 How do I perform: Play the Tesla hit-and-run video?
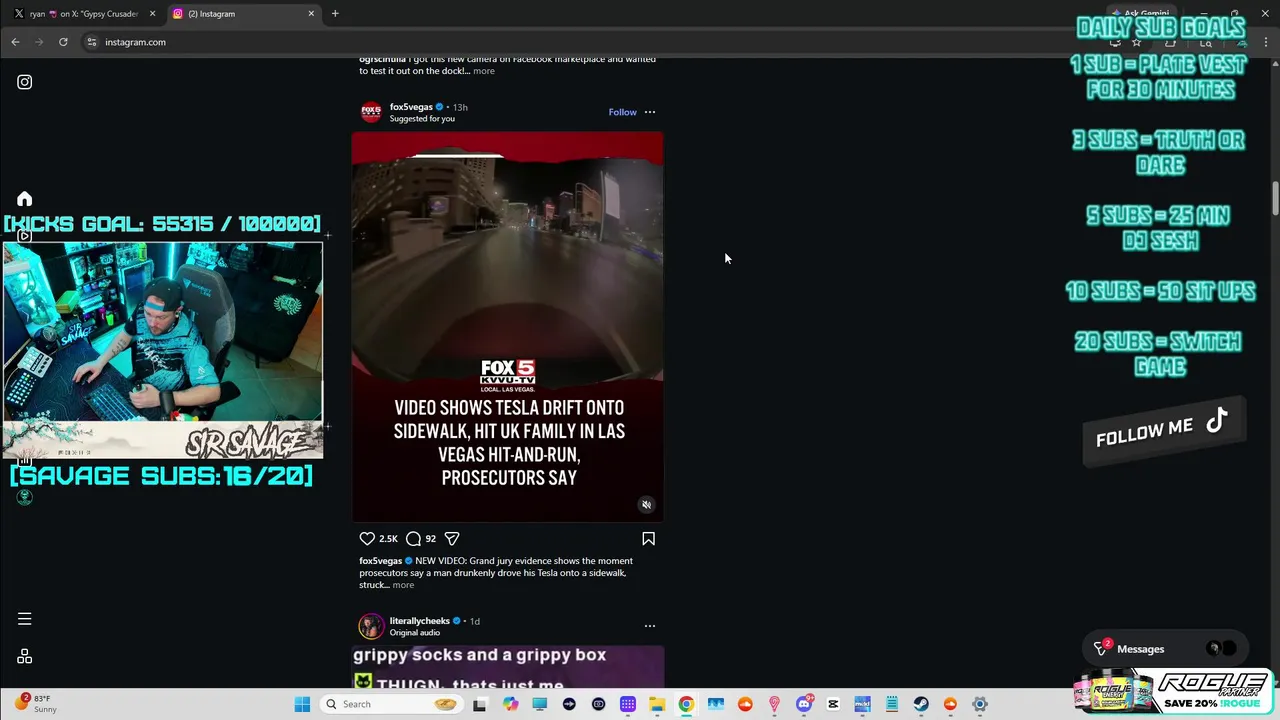coord(507,327)
